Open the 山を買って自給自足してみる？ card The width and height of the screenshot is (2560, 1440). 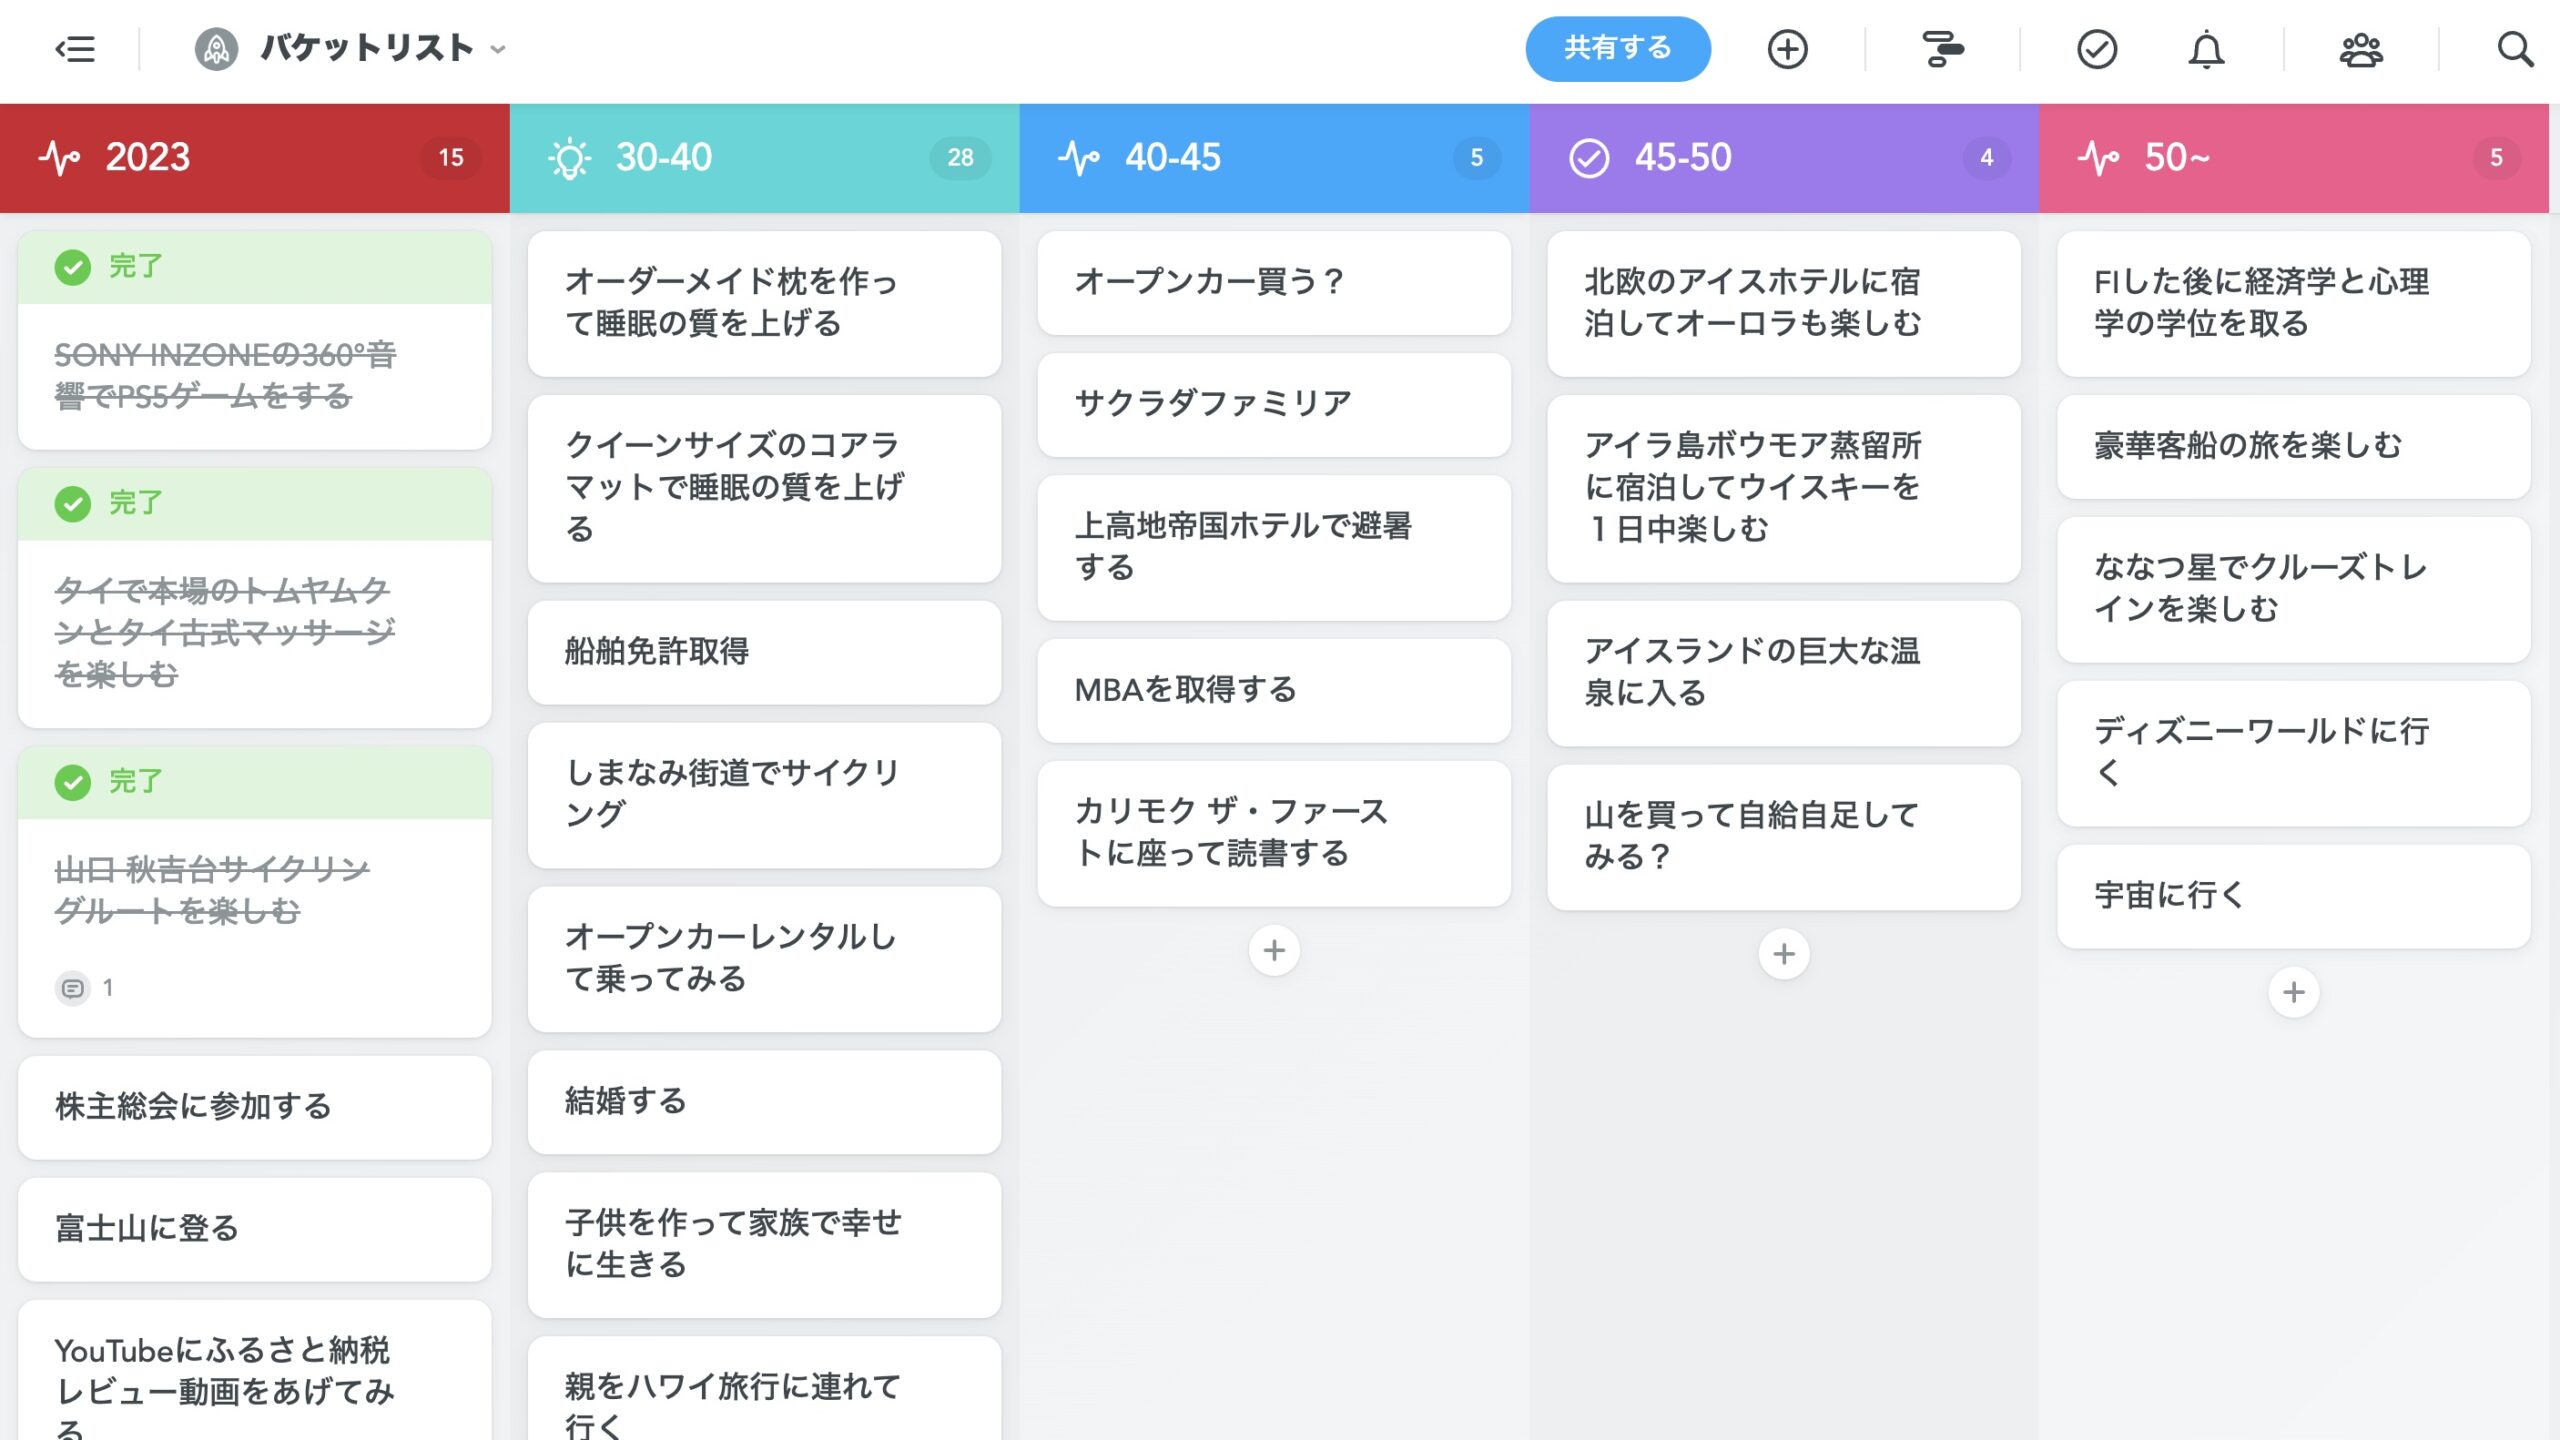[1784, 837]
